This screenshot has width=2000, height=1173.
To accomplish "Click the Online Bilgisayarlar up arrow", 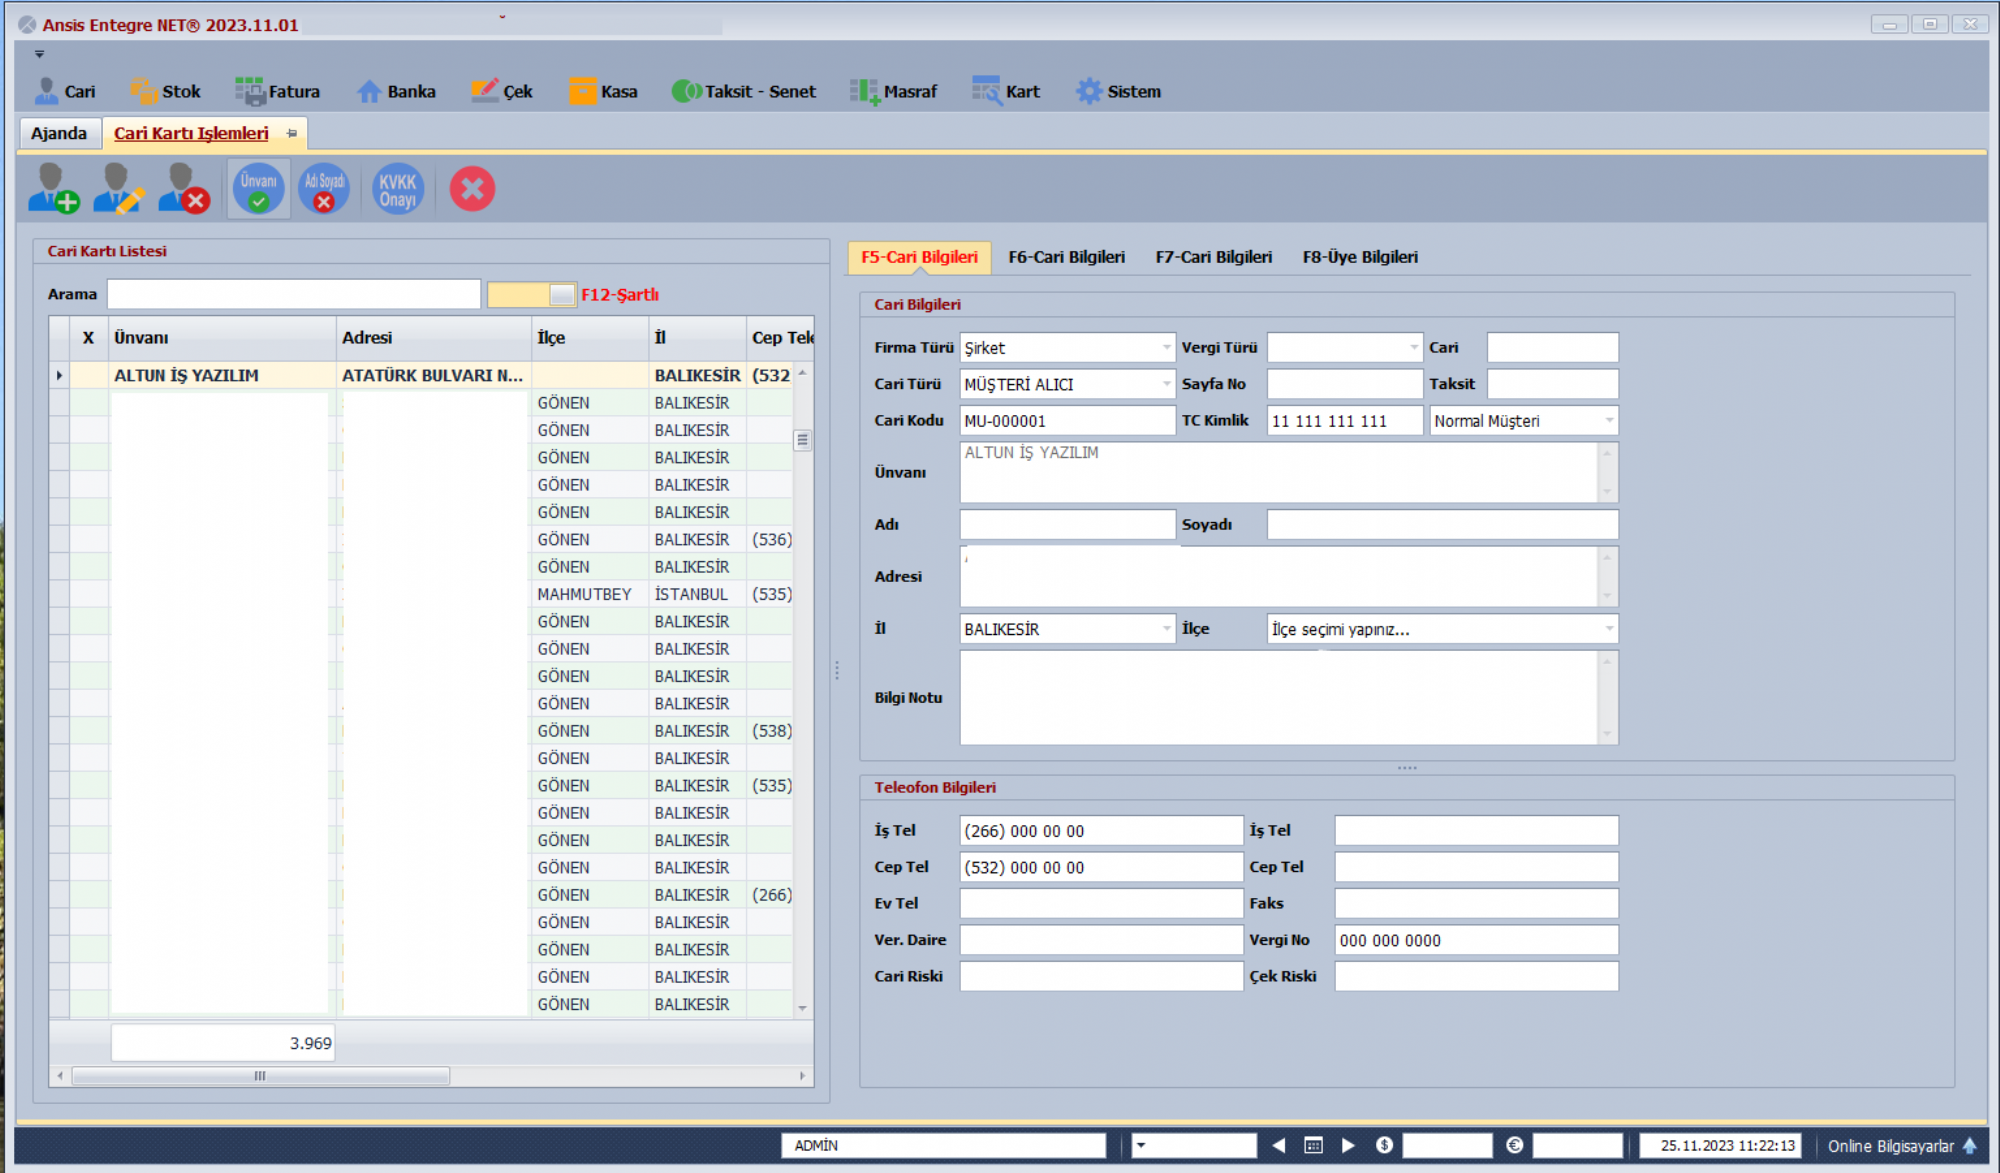I will pyautogui.click(x=1969, y=1145).
